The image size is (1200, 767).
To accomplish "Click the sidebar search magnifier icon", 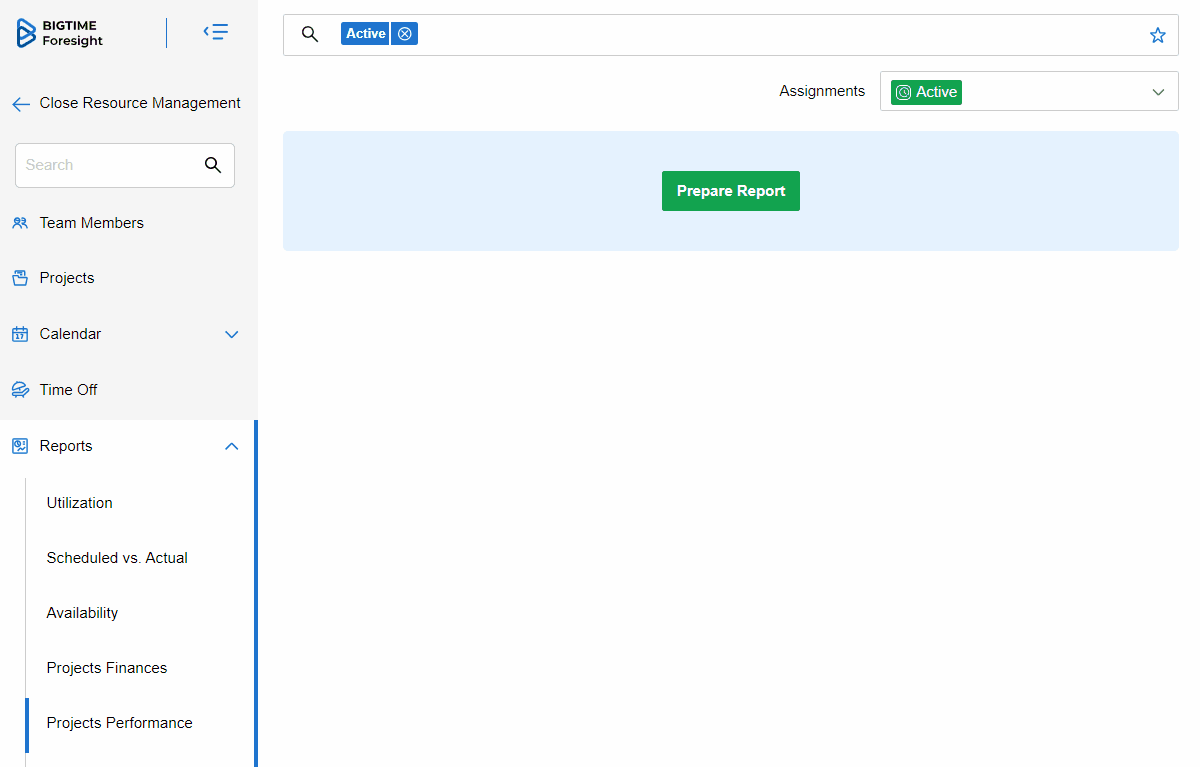I will [x=213, y=165].
